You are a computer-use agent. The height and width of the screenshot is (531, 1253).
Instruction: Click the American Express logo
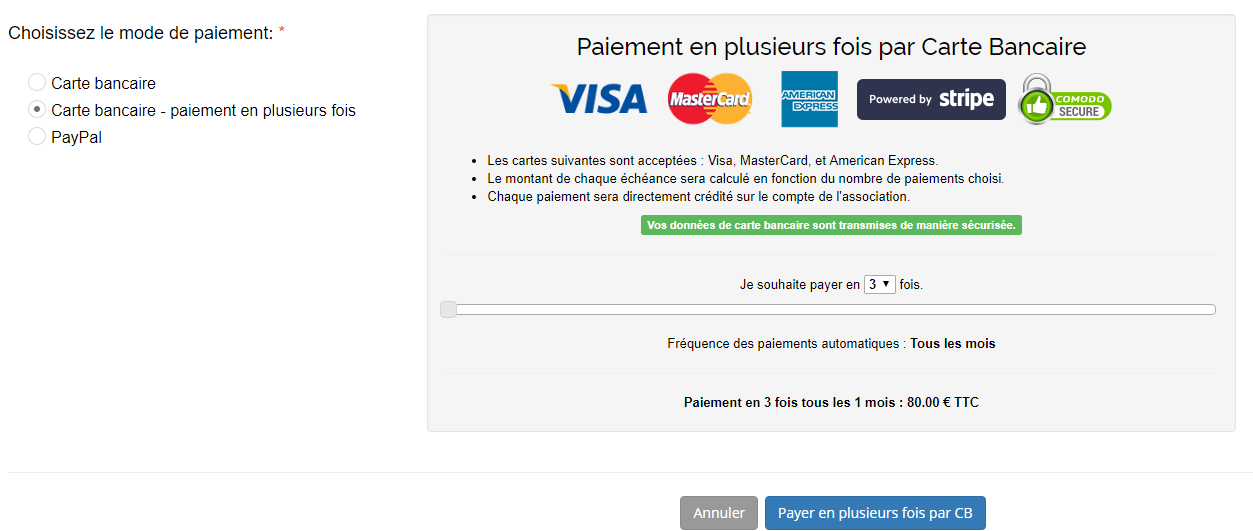809,99
